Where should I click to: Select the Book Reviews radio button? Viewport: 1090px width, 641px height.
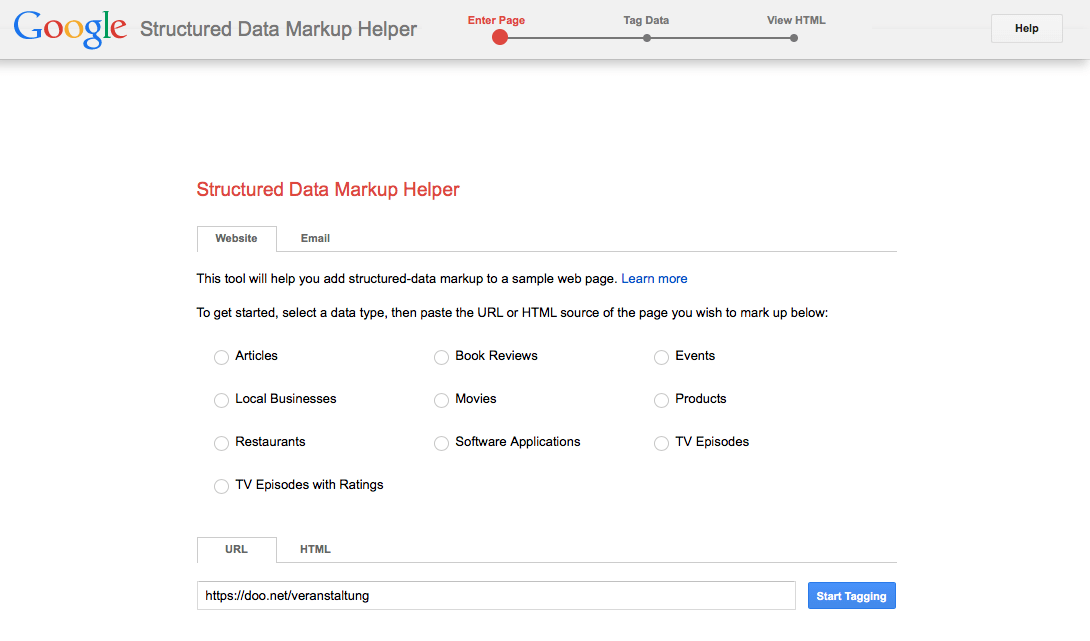[x=441, y=357]
